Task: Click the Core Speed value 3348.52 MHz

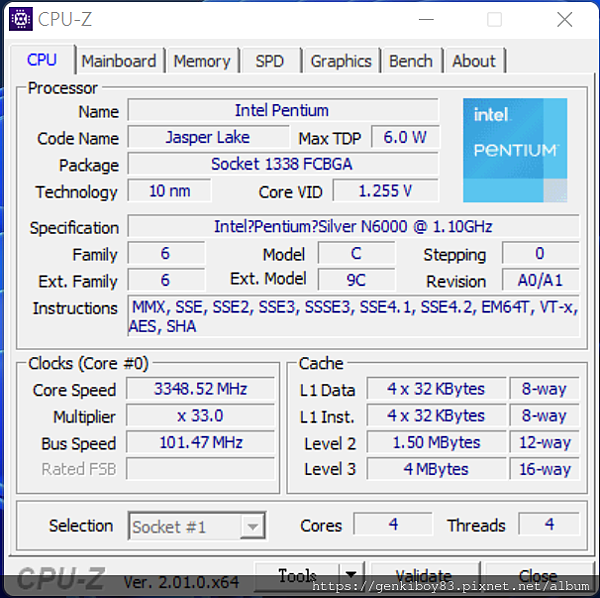Action: click(x=201, y=389)
